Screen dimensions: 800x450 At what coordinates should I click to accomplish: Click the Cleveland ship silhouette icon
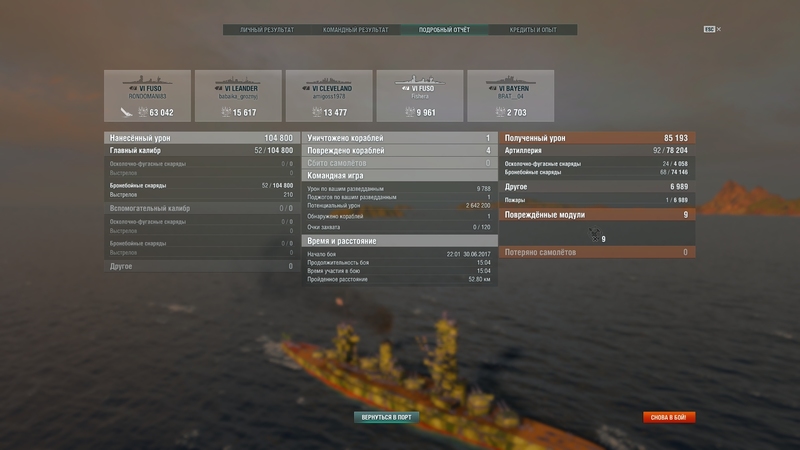[x=329, y=81]
